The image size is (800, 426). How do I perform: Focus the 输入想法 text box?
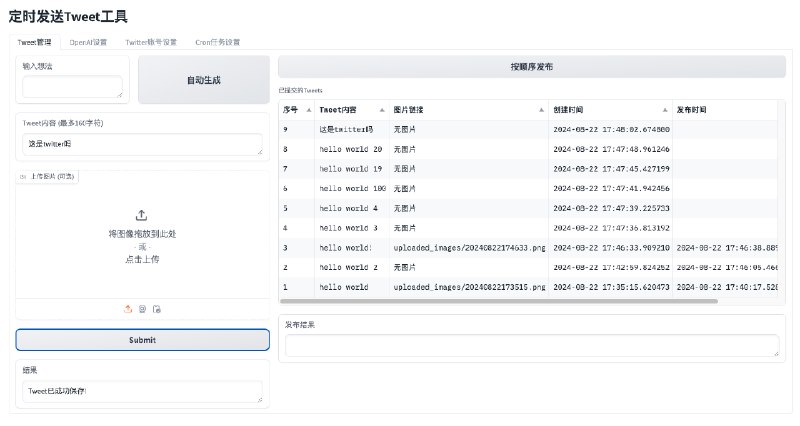(72, 86)
